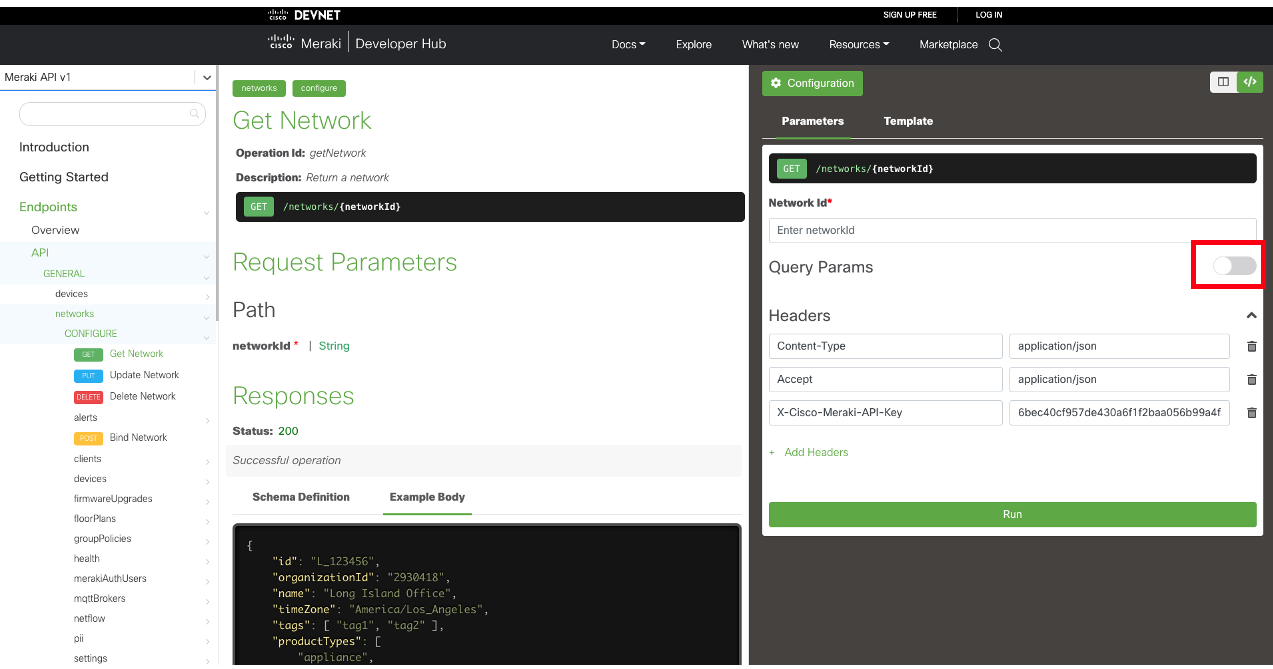Open the Resources dropdown menu
1273x669 pixels.
[858, 44]
